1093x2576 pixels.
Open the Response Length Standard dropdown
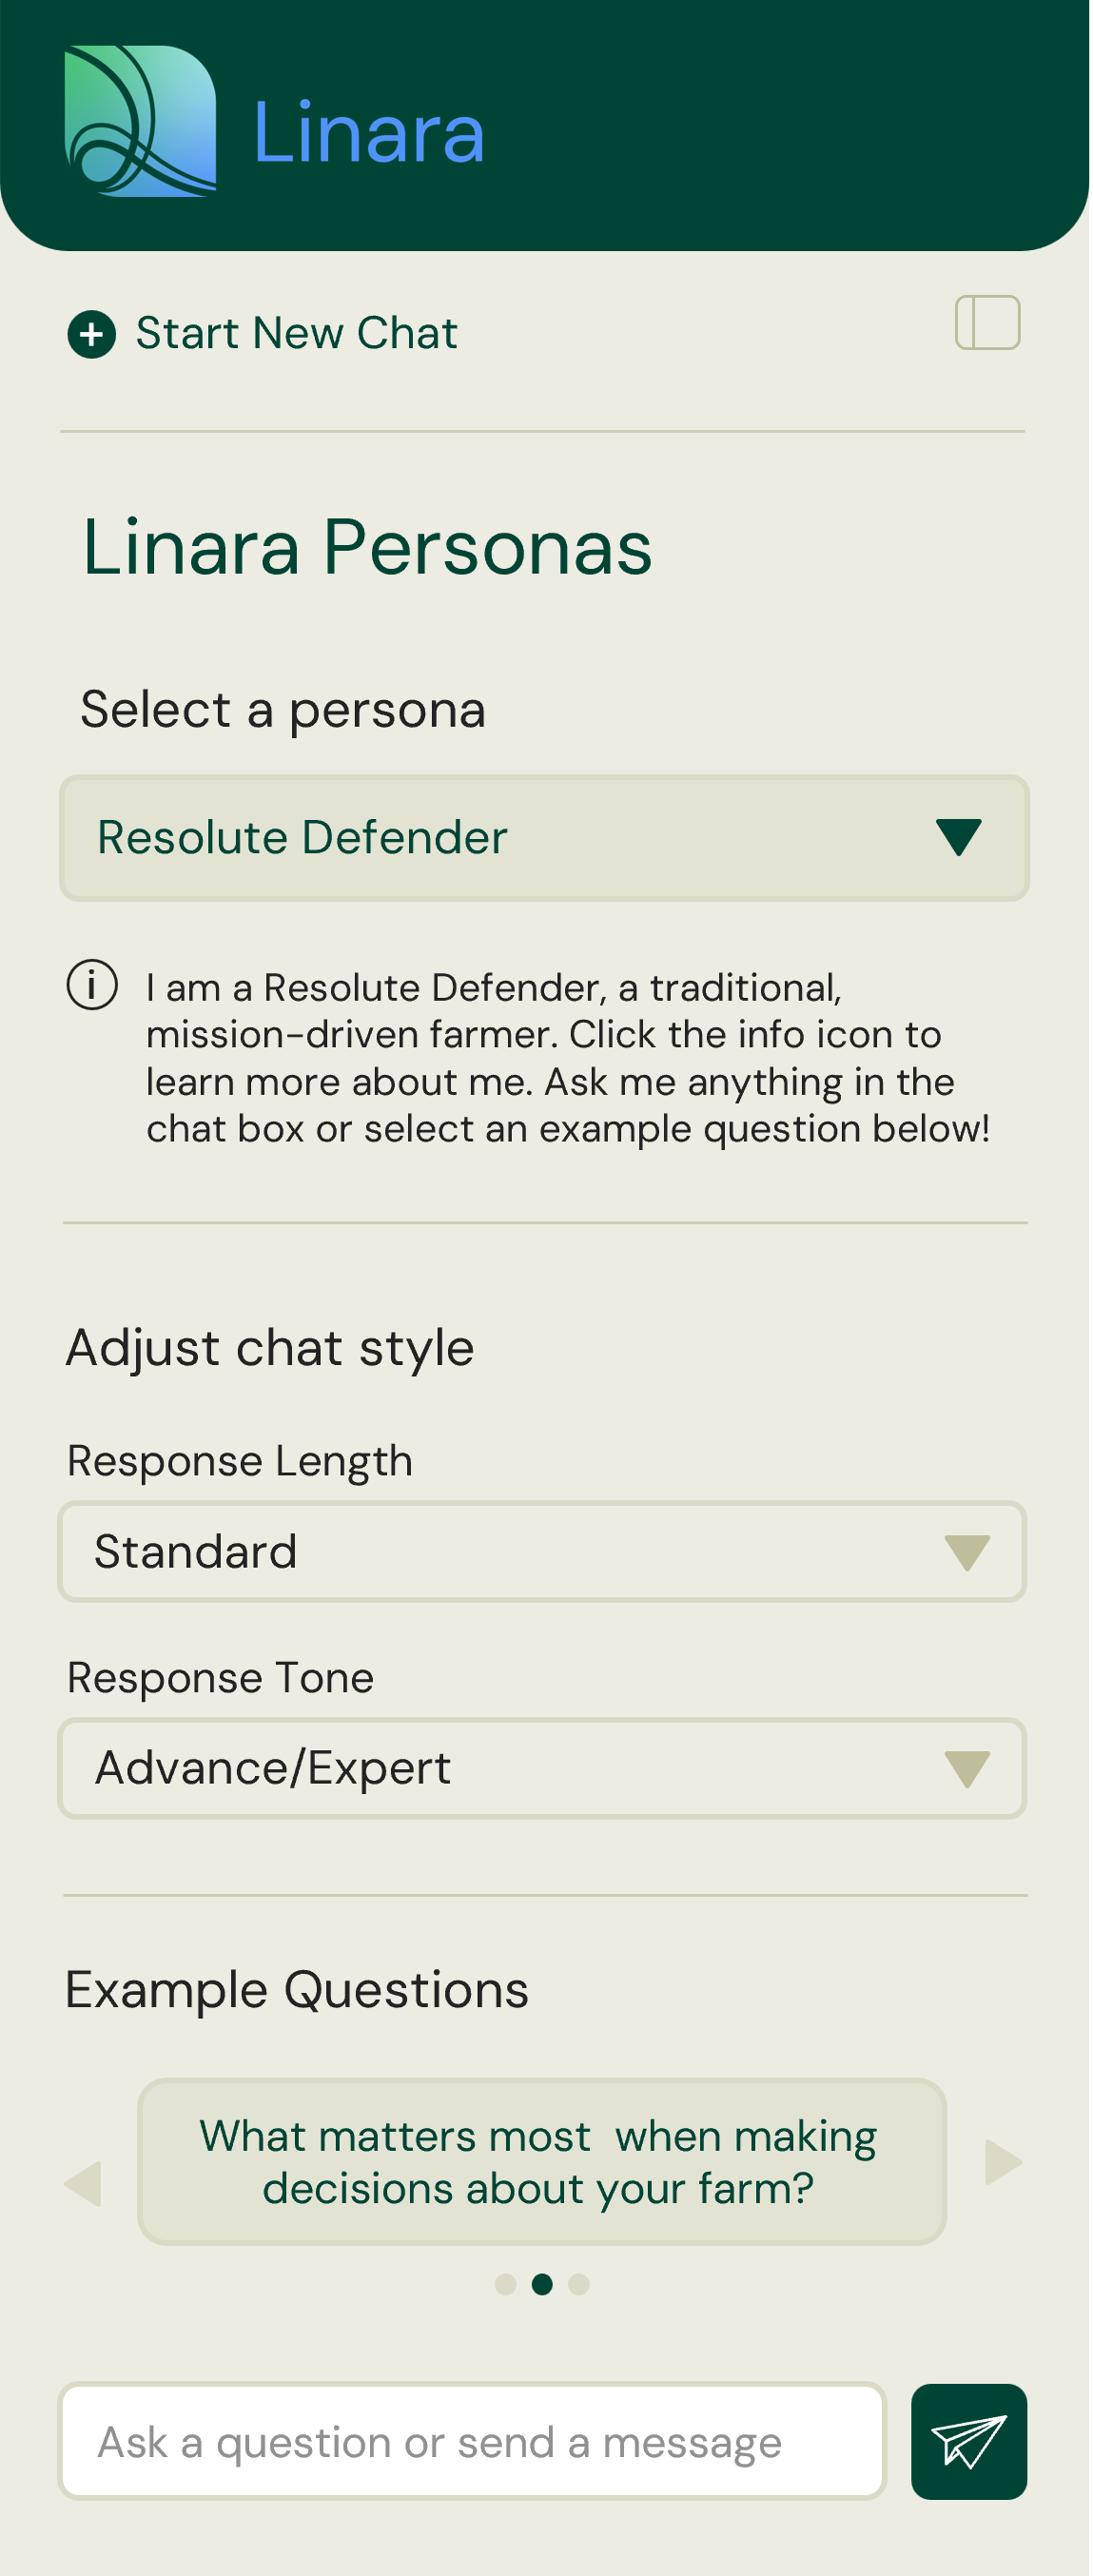542,1551
